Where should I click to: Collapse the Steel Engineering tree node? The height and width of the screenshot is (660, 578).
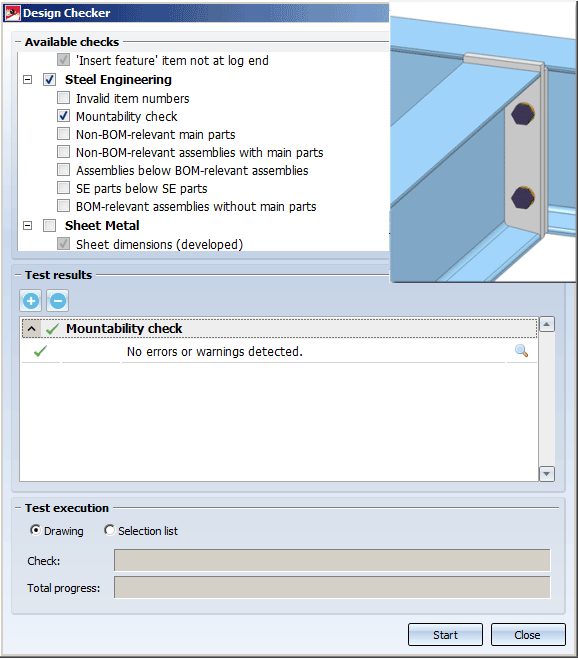tap(27, 80)
